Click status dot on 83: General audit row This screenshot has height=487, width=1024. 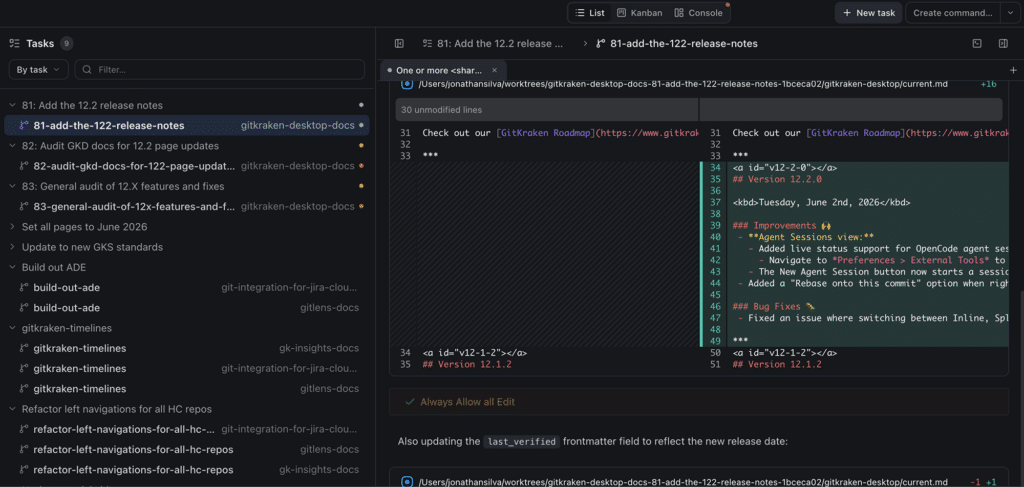(x=361, y=186)
